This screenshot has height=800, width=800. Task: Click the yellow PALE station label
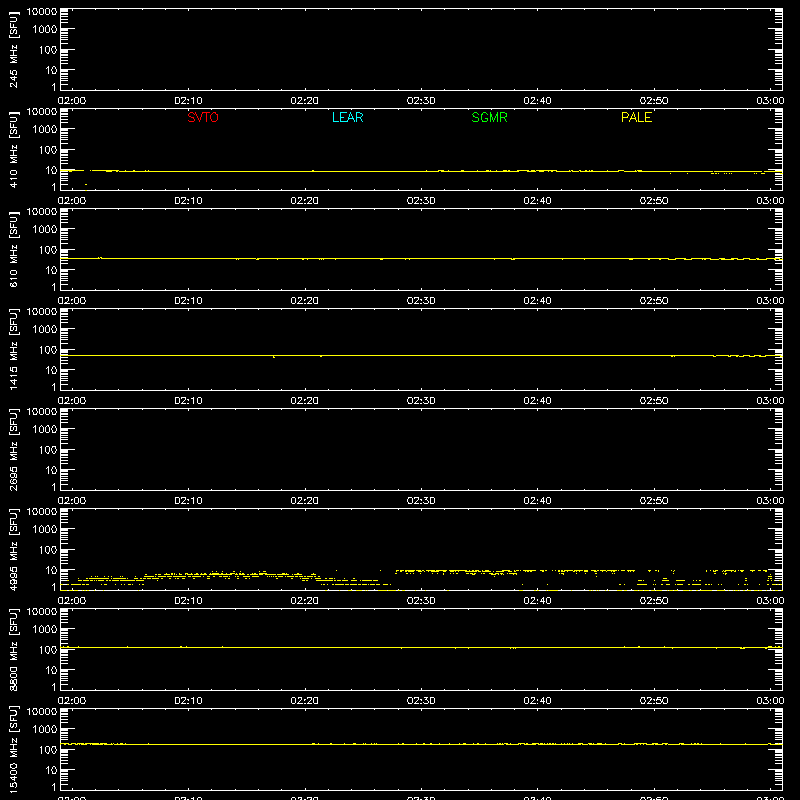(x=636, y=117)
